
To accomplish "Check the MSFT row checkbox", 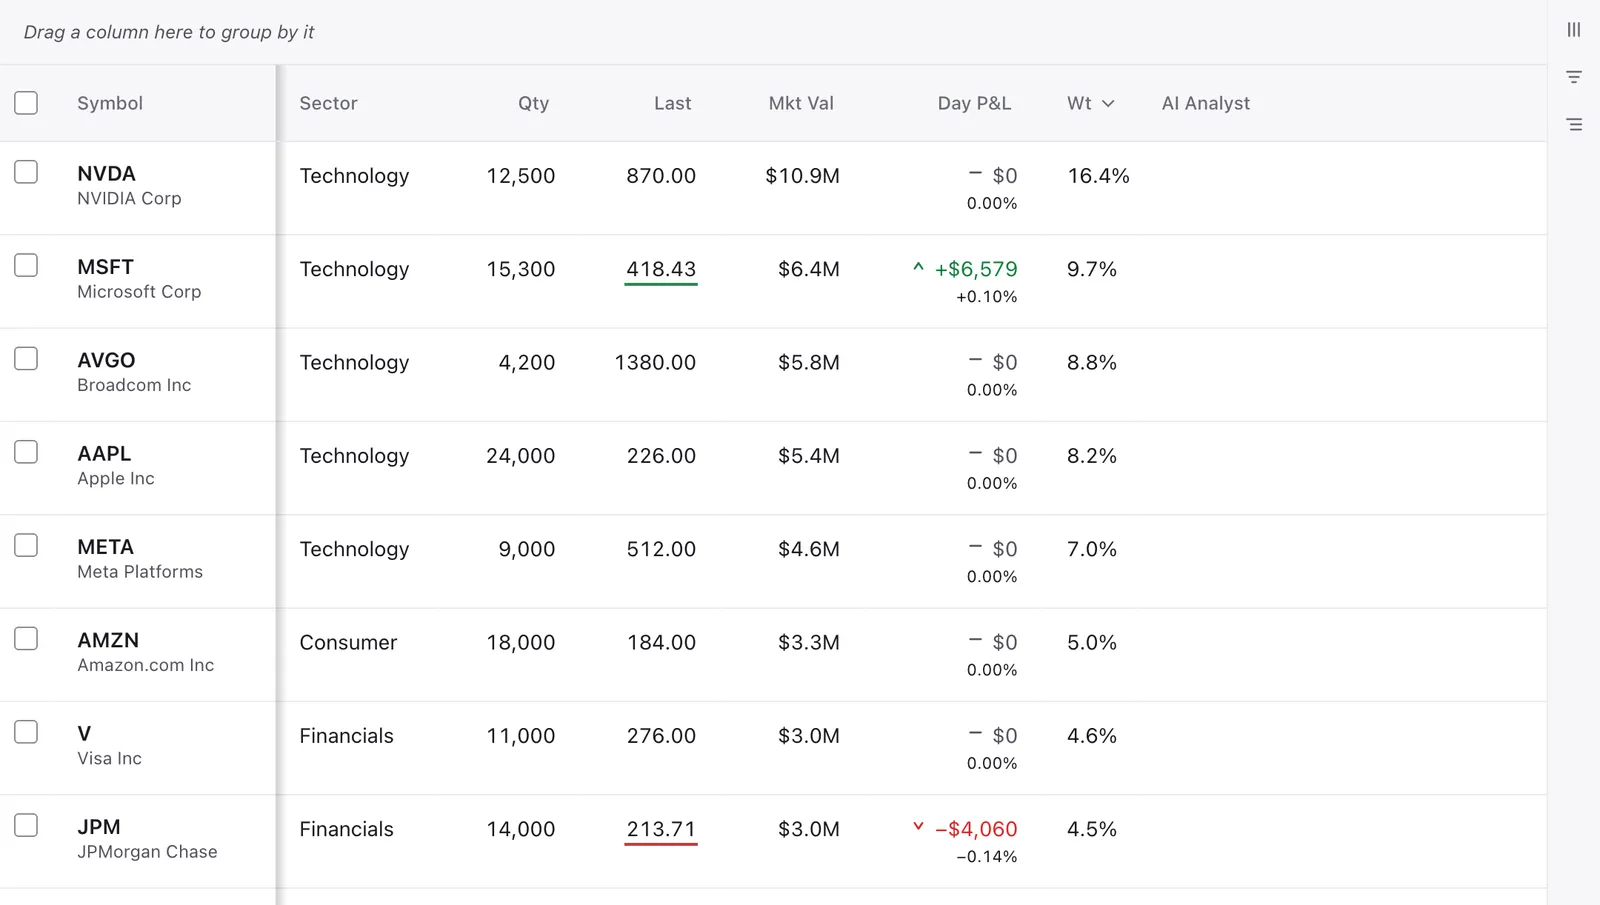I will coord(26,265).
